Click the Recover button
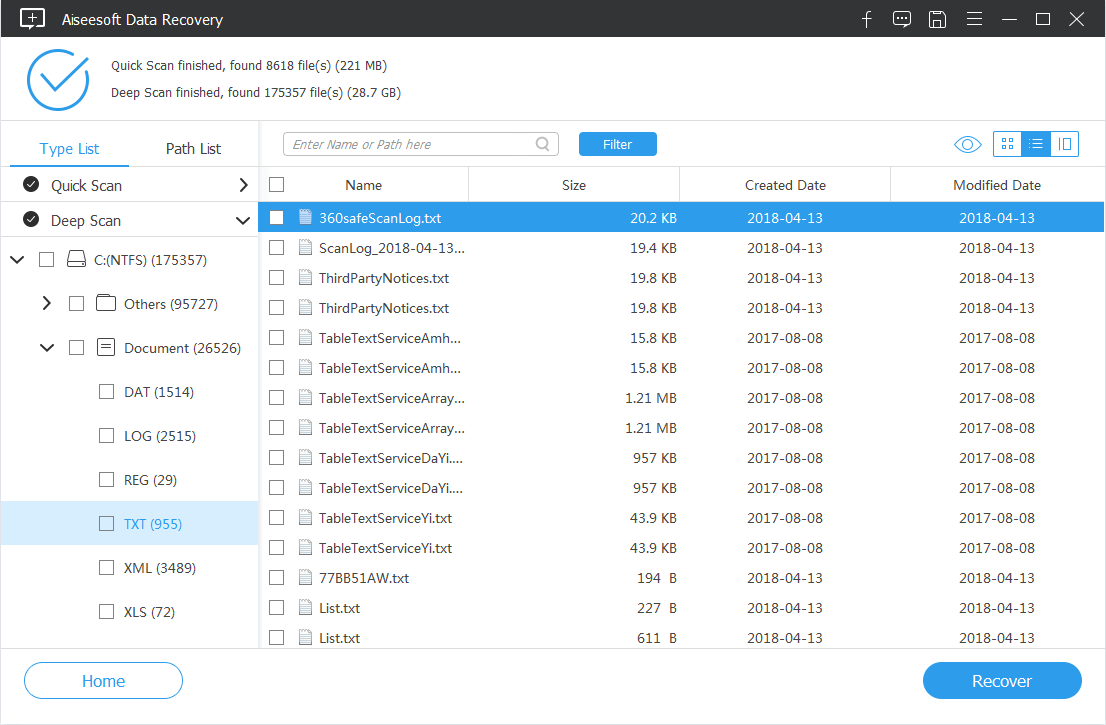Image resolution: width=1106 pixels, height=725 pixels. pos(1001,681)
